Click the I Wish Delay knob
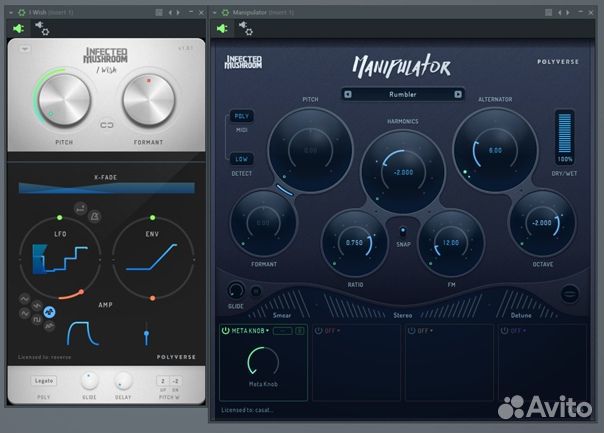This screenshot has height=433, width=604. (x=123, y=381)
